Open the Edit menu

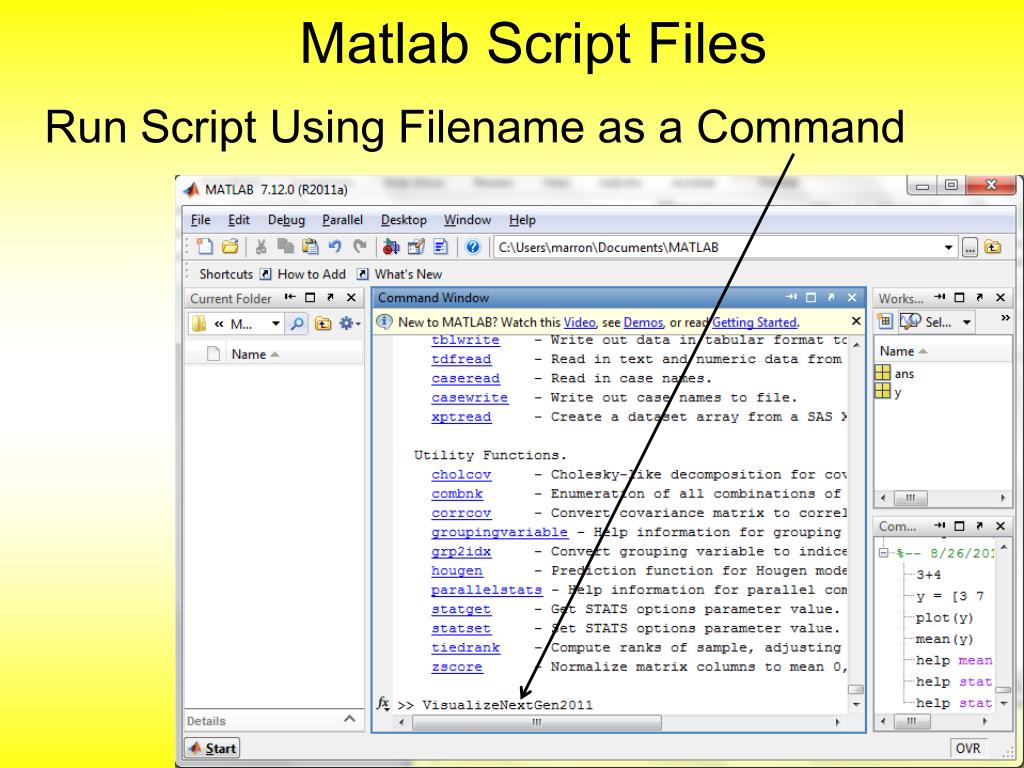coord(239,220)
